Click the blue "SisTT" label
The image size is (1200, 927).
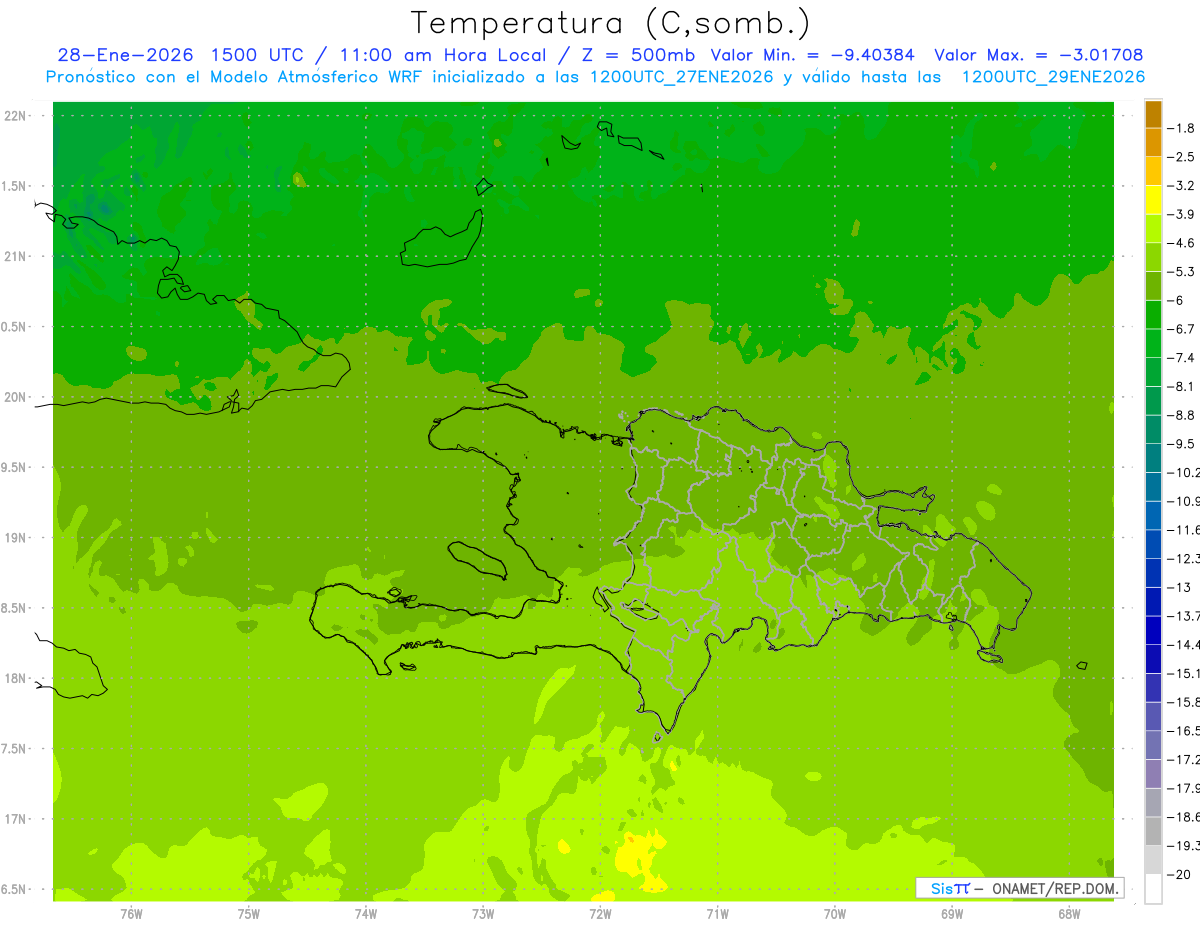pos(950,888)
